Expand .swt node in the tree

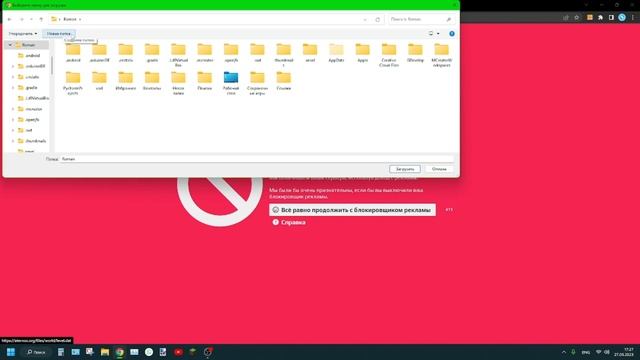pyautogui.click(x=13, y=130)
